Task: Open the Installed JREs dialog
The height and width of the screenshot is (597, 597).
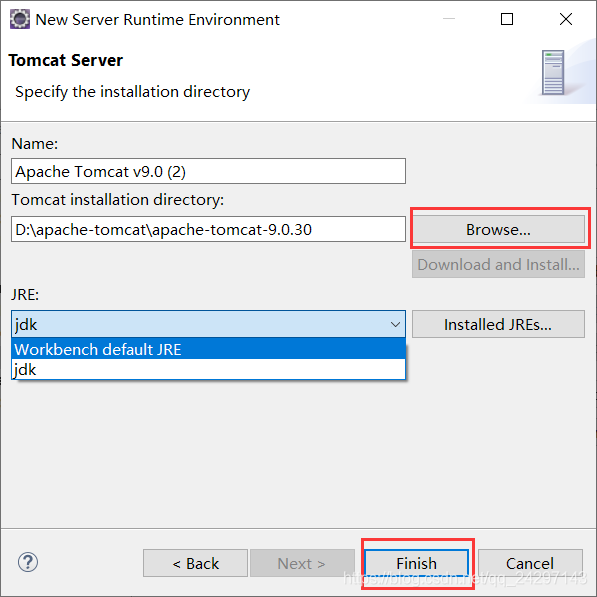Action: pyautogui.click(x=498, y=324)
